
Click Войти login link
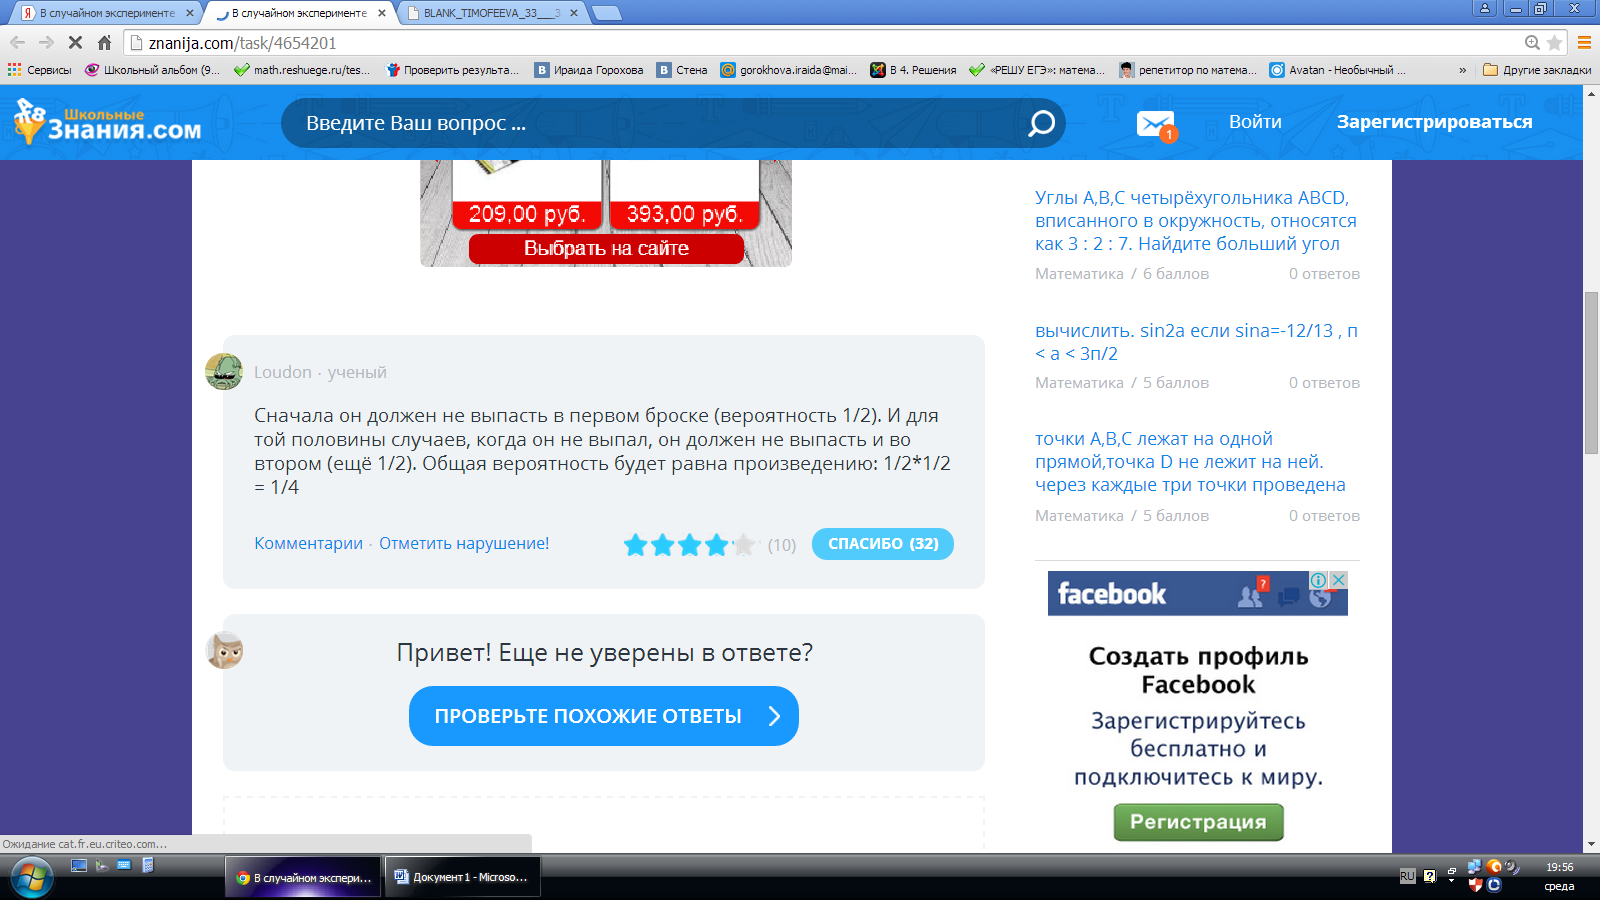tap(1255, 122)
